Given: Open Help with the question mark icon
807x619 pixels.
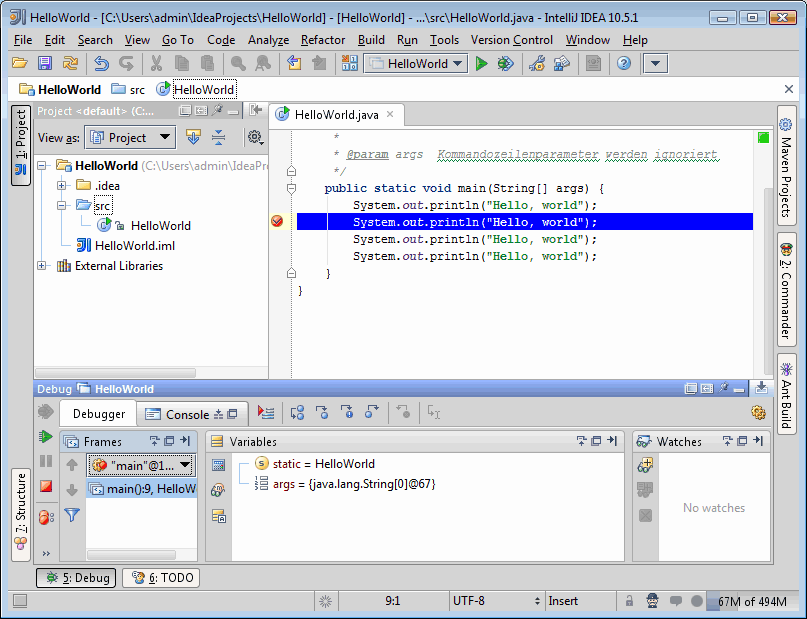Looking at the screenshot, I should [624, 63].
